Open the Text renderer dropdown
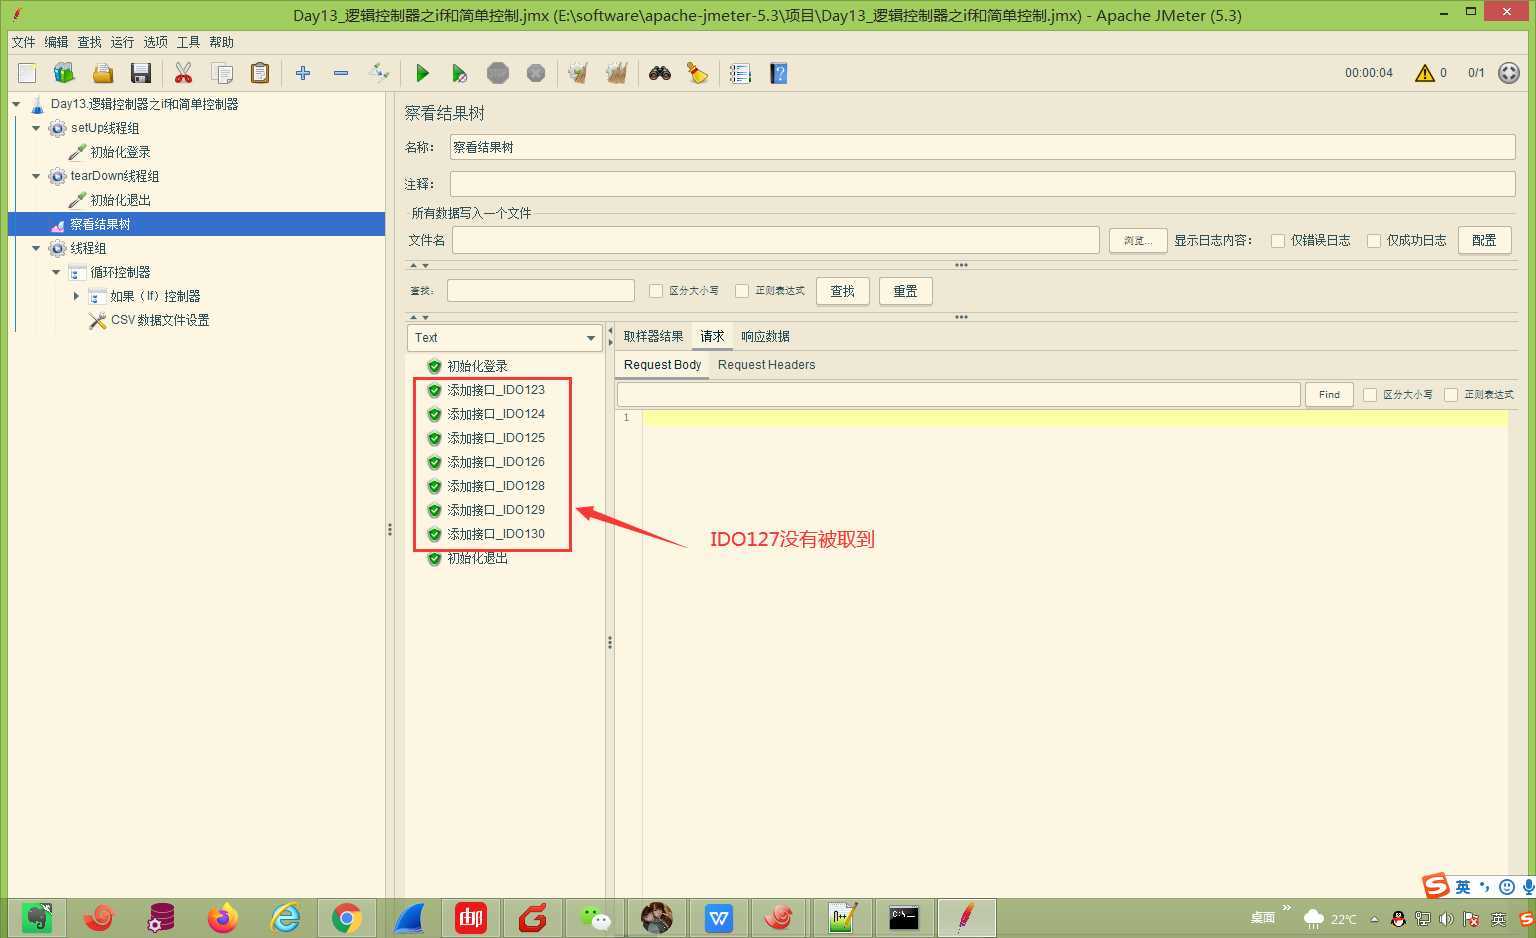This screenshot has width=1536, height=938. tap(504, 338)
